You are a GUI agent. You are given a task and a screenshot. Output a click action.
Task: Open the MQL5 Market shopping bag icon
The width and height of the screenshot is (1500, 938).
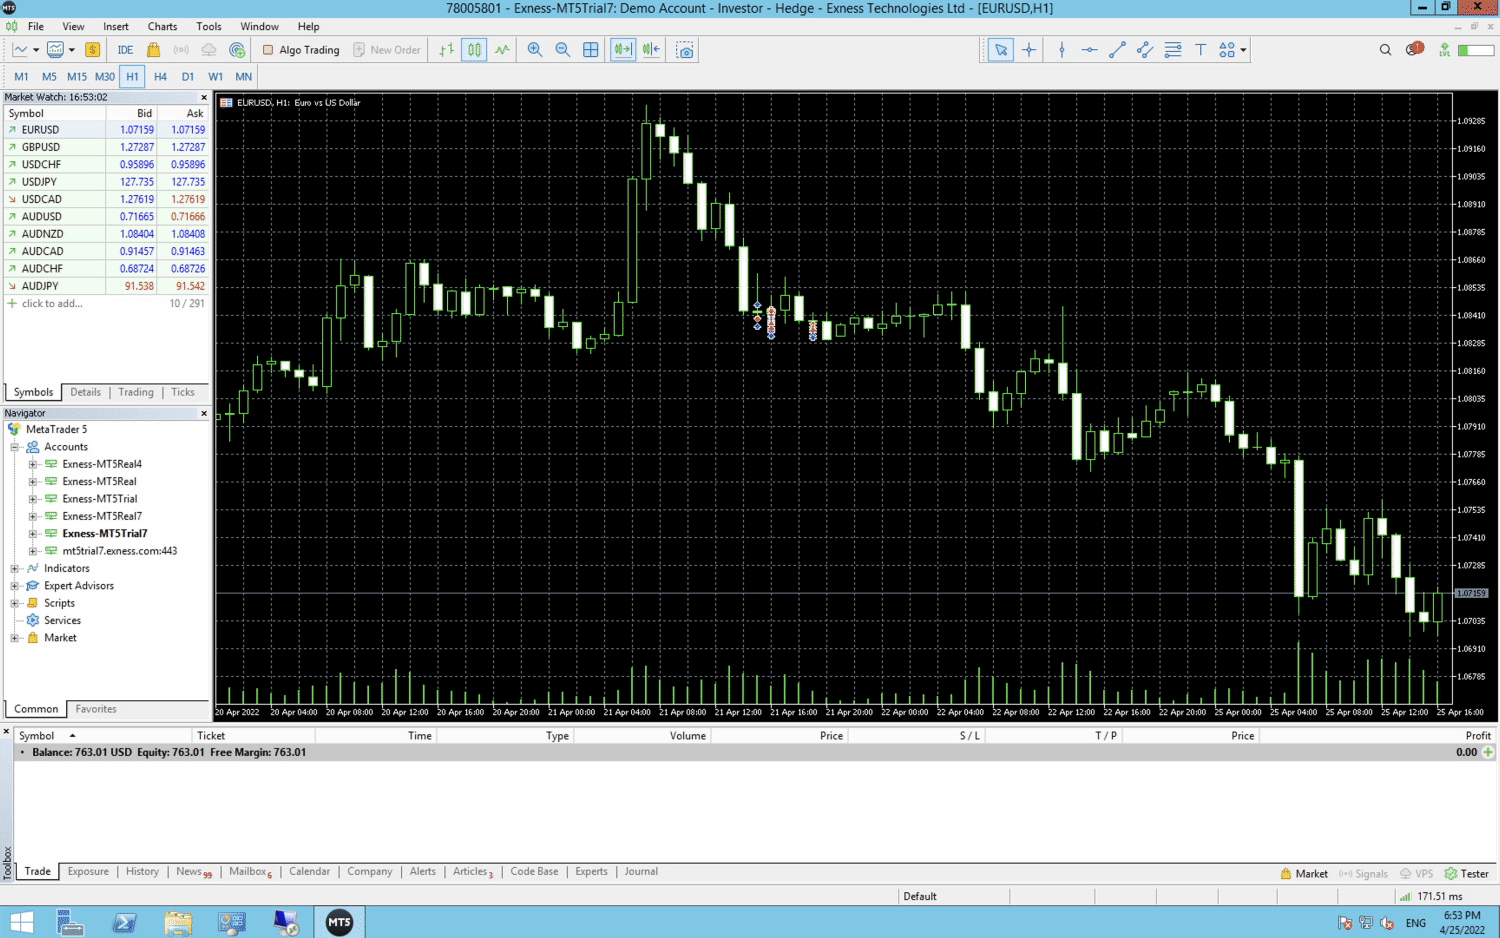(153, 50)
